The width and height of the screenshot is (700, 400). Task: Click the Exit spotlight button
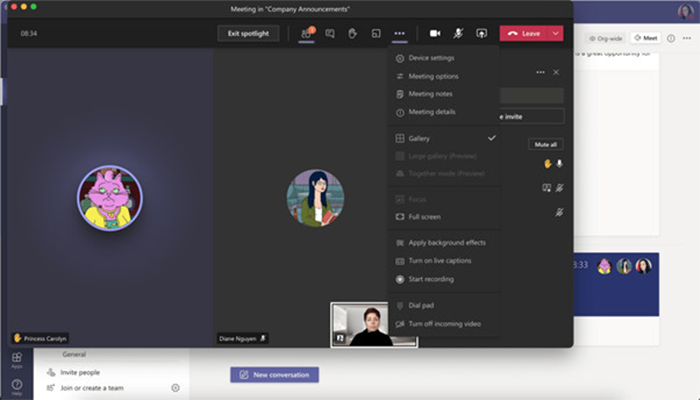[248, 33]
